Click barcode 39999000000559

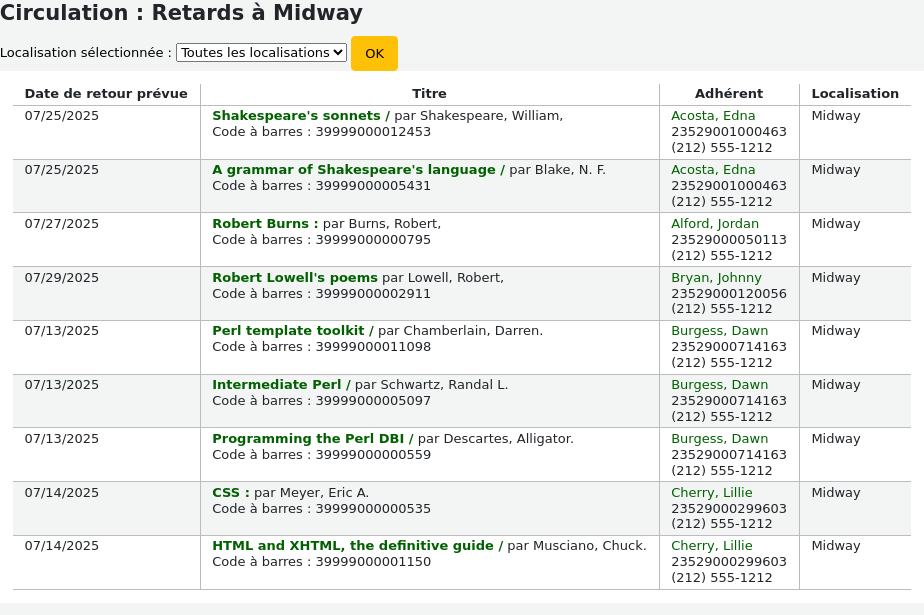373,455
